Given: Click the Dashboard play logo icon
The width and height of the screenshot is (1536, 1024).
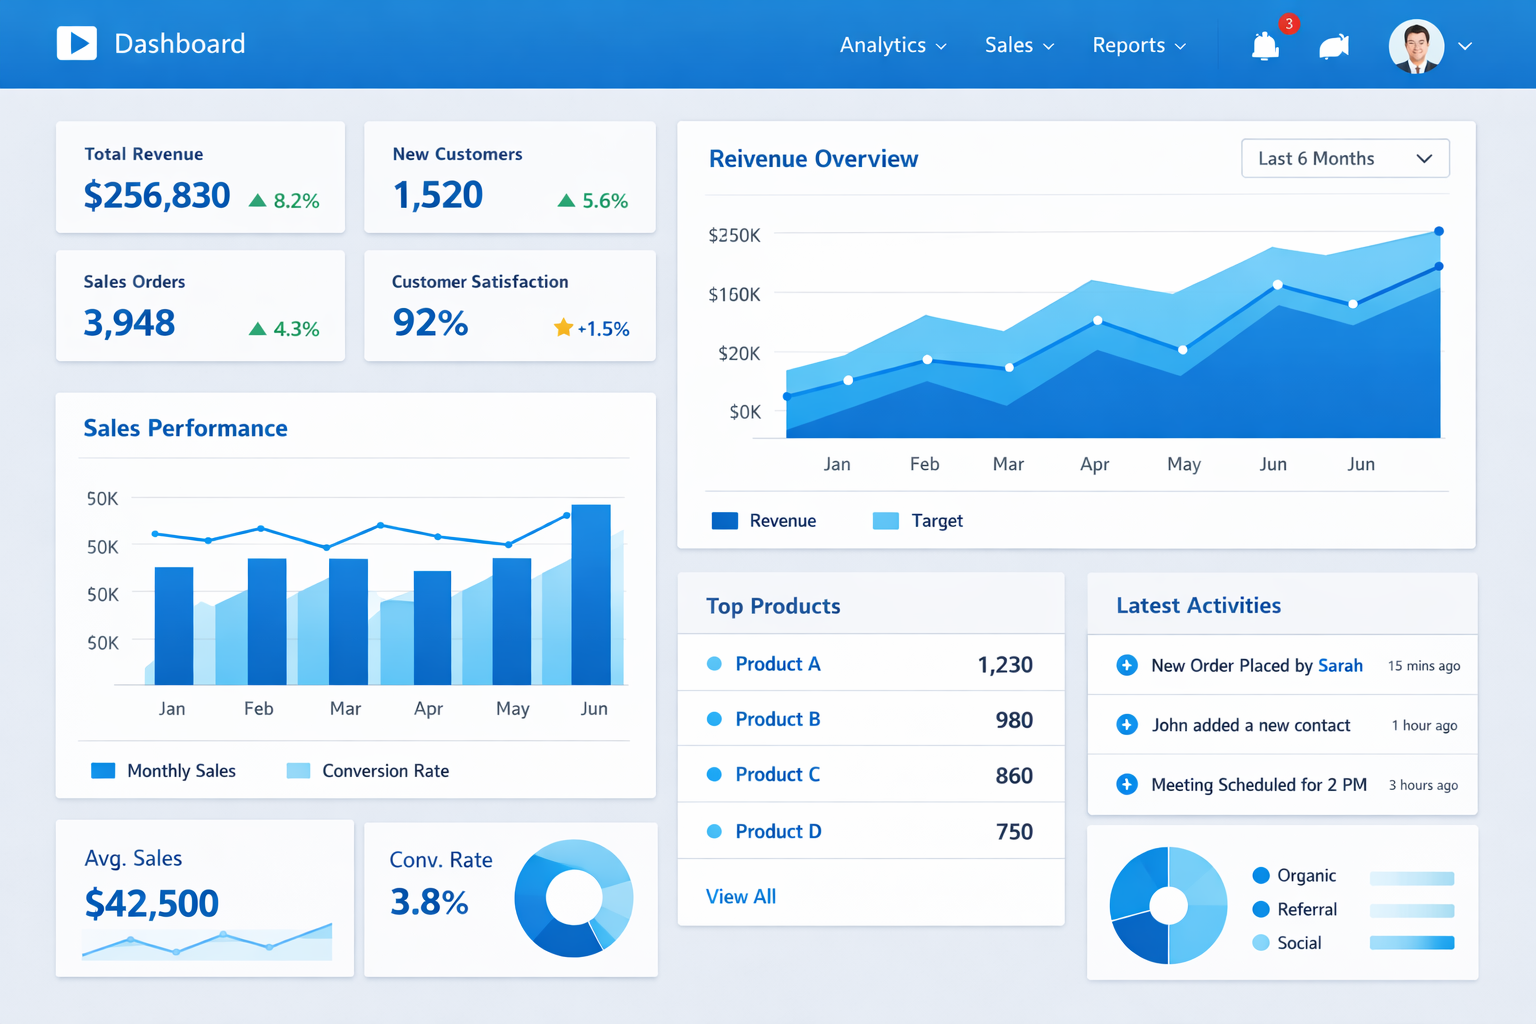Looking at the screenshot, I should point(77,43).
